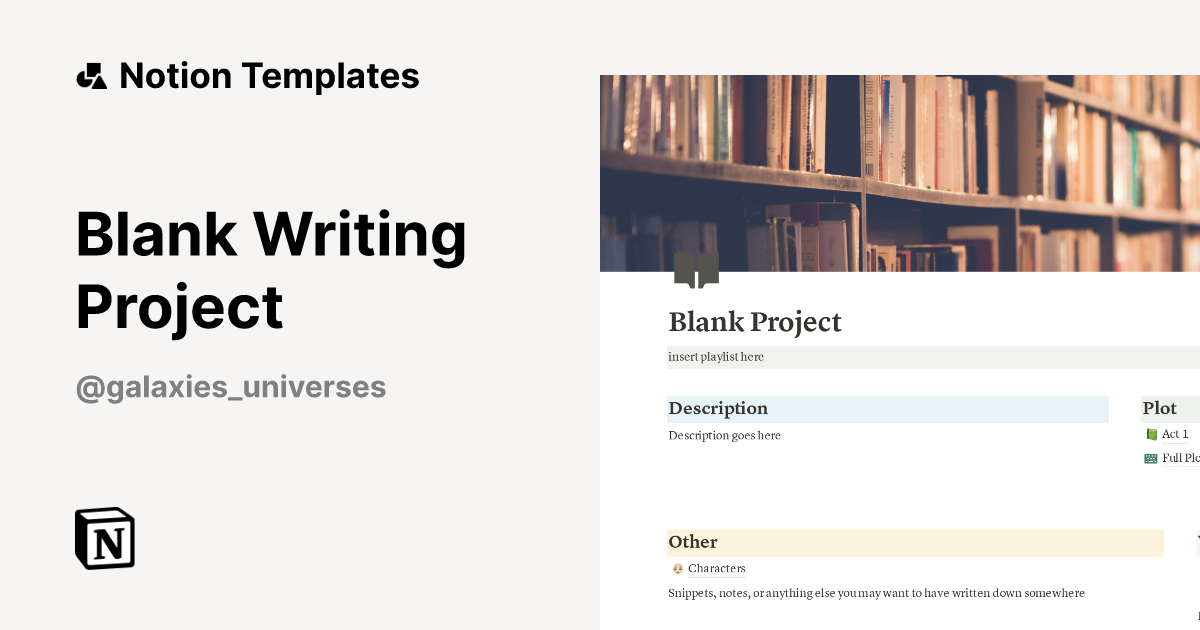Click the bookshelf cover image
1200x630 pixels.
pyautogui.click(x=900, y=170)
